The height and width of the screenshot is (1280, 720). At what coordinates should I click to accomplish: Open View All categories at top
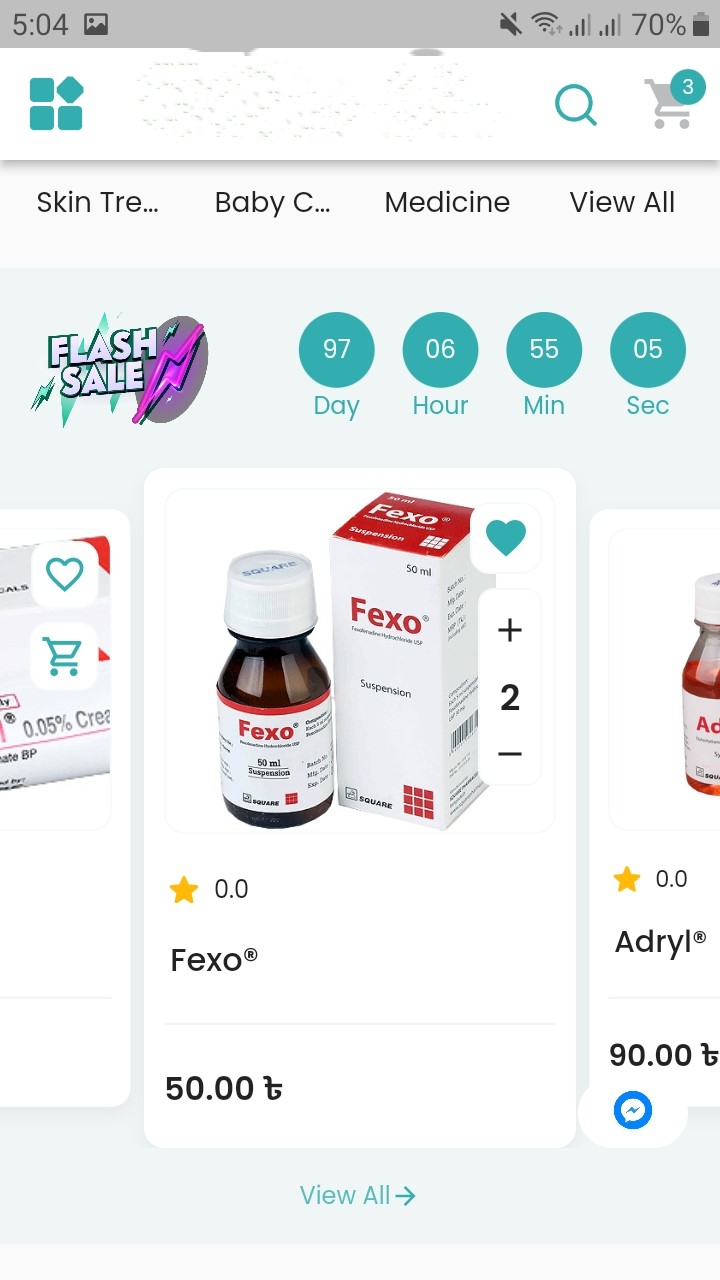pos(622,202)
